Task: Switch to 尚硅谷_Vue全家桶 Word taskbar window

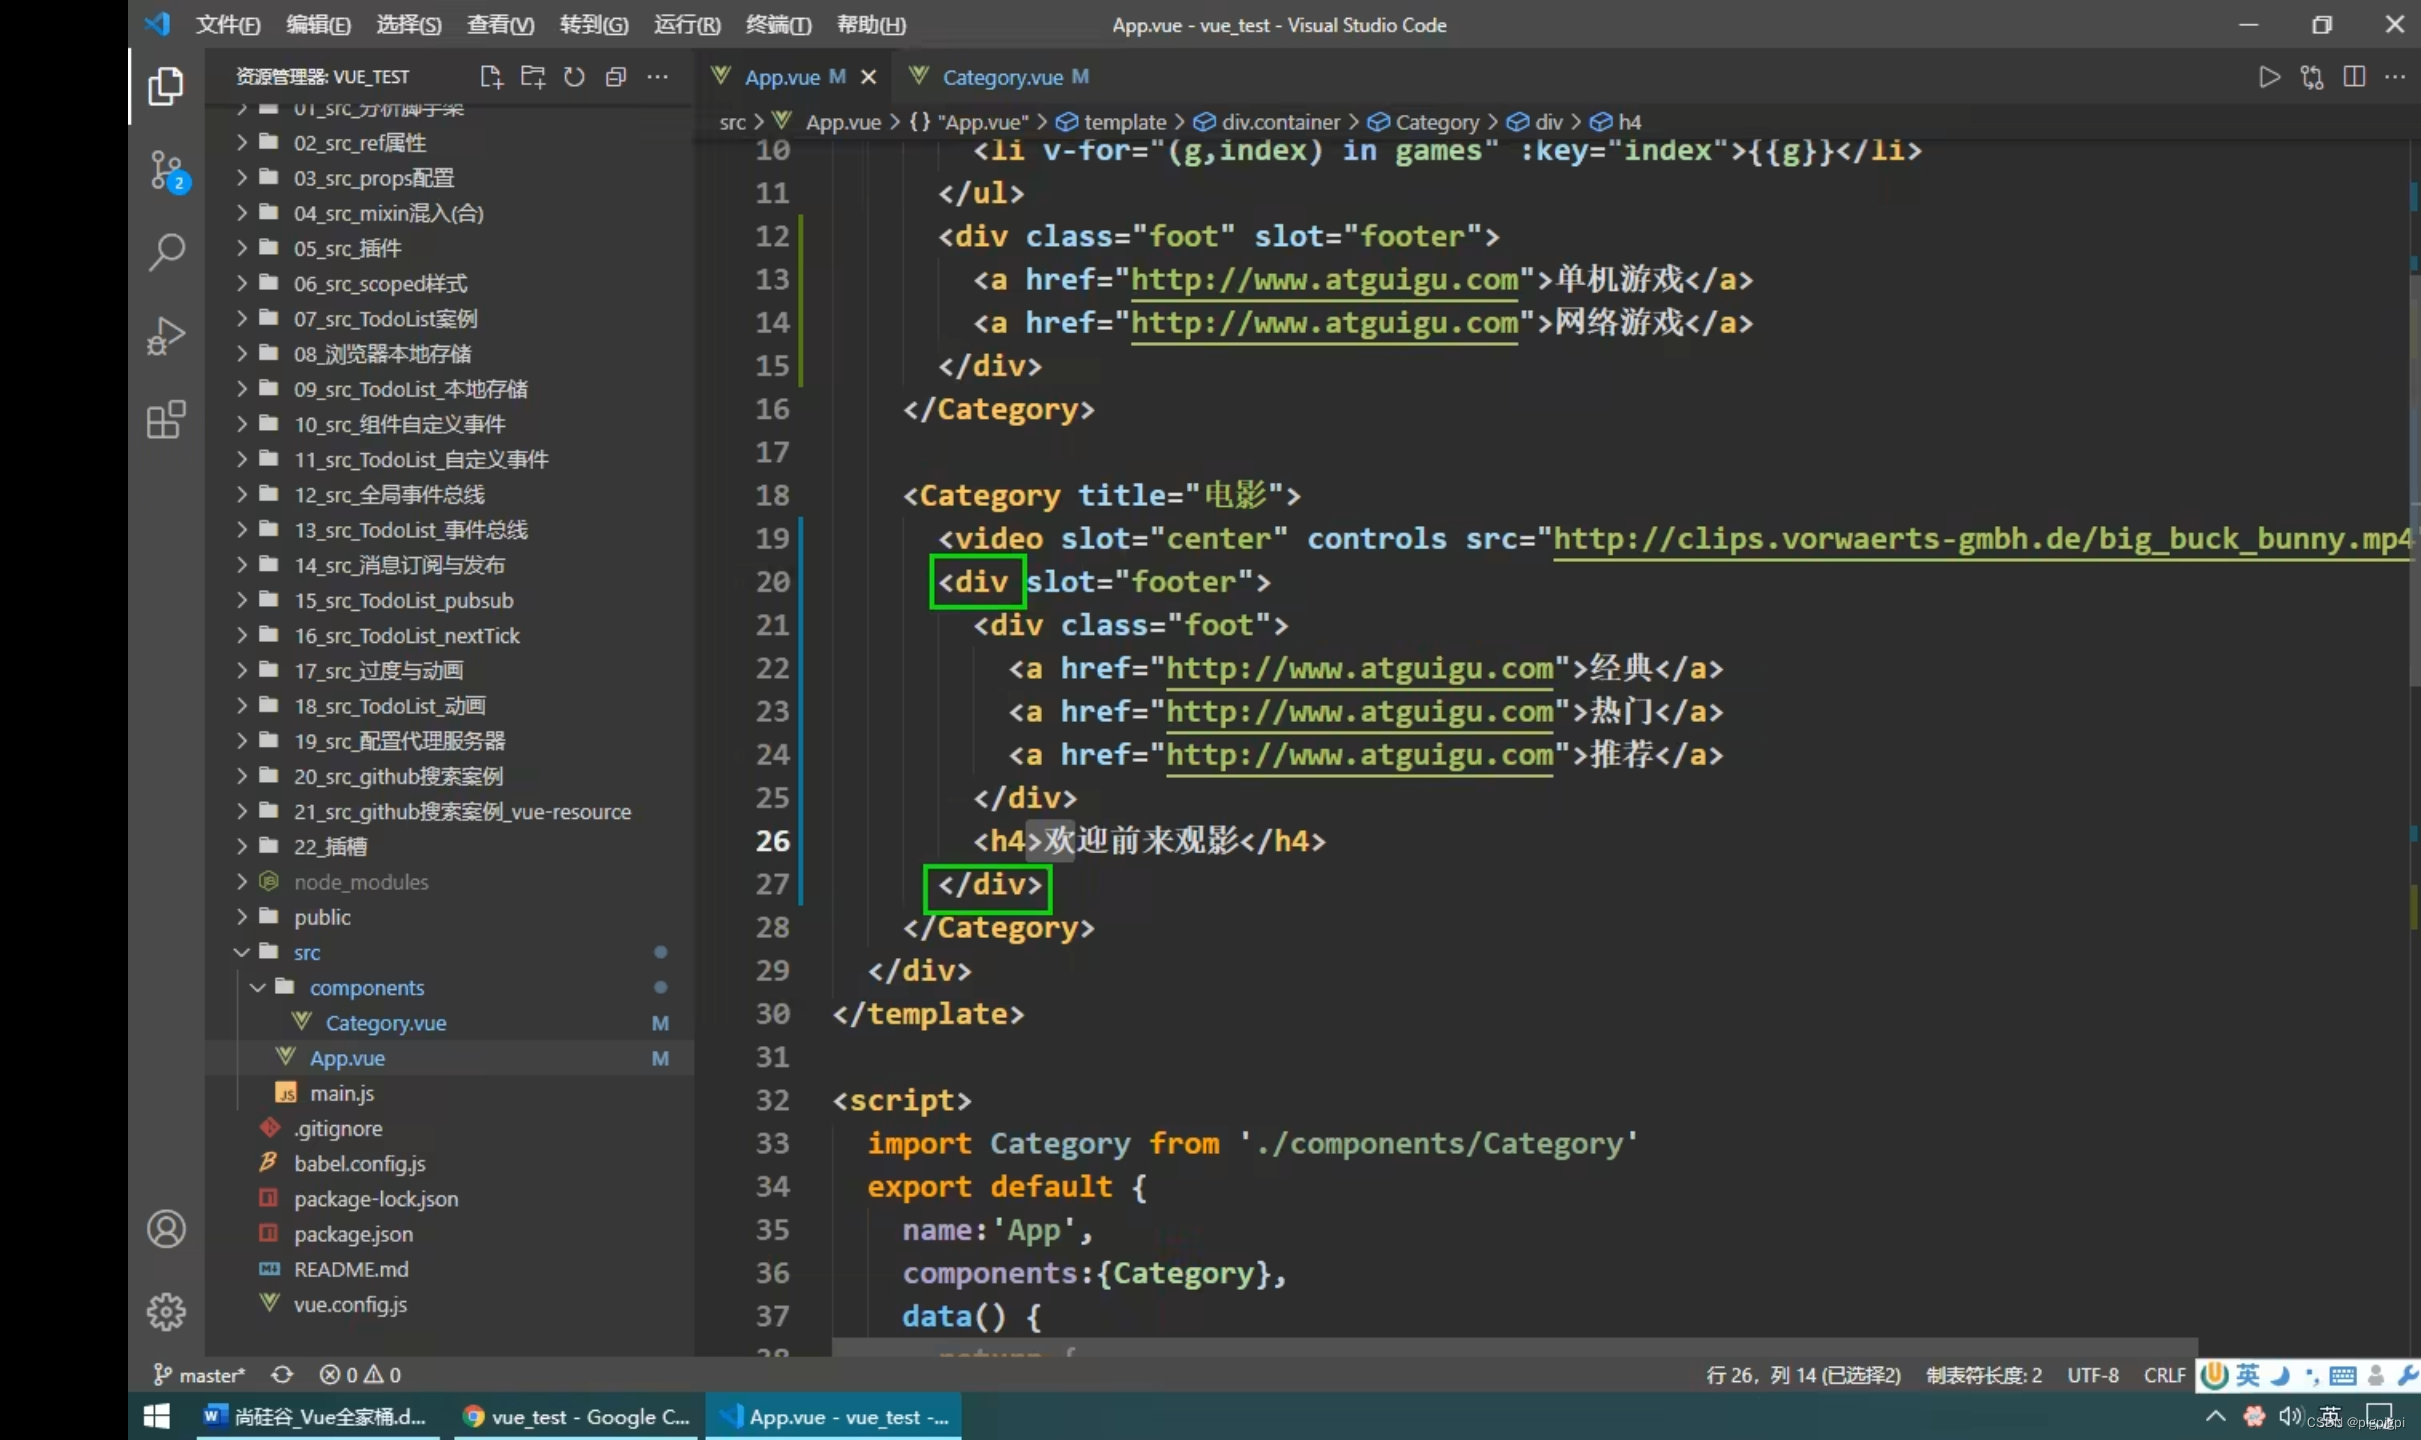Action: (x=319, y=1416)
